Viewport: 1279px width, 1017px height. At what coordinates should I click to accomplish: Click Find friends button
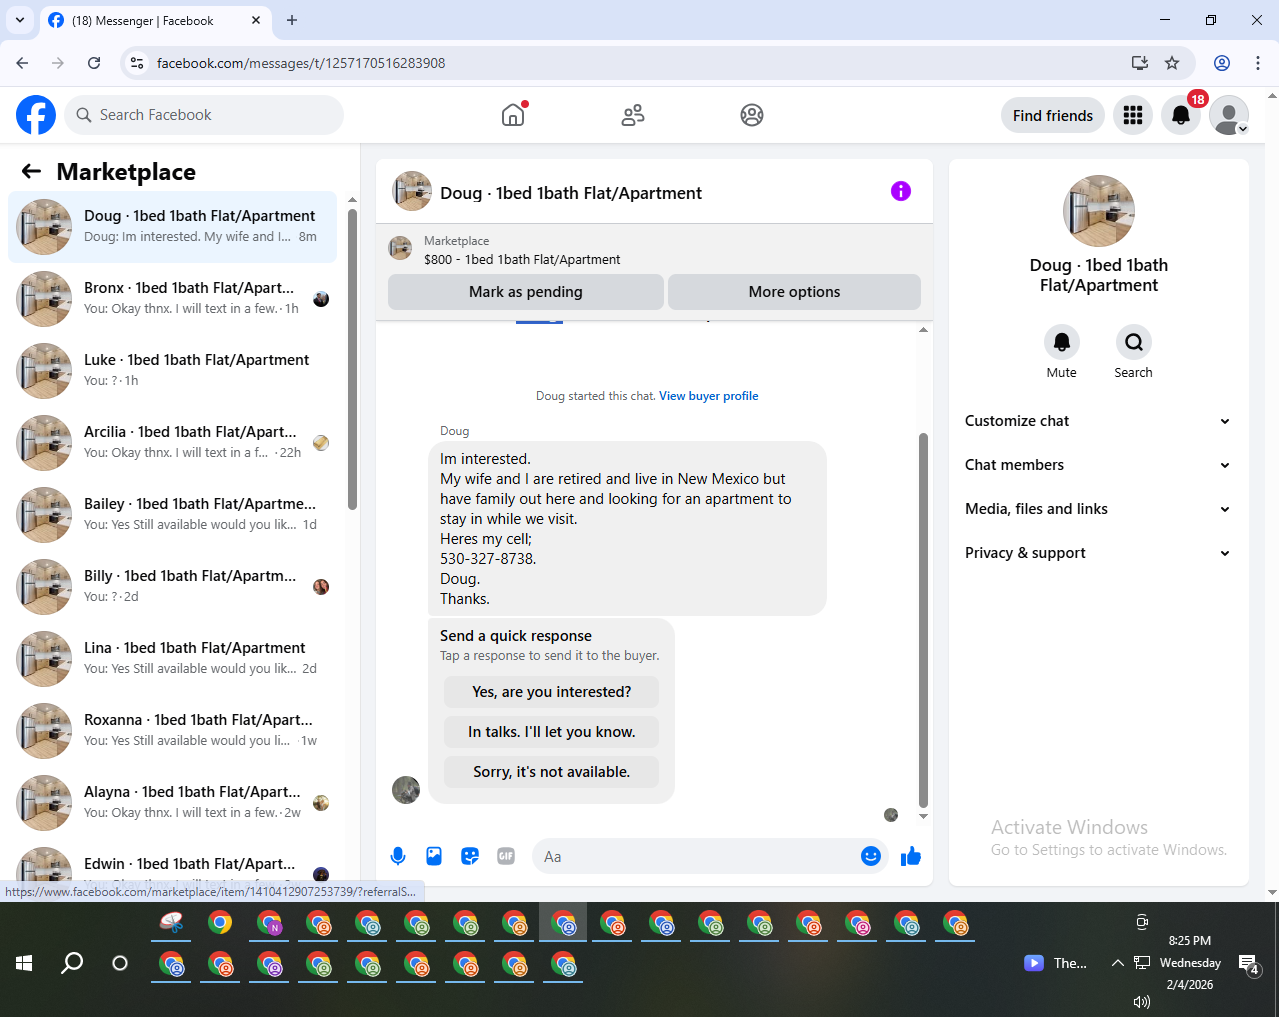pos(1053,115)
